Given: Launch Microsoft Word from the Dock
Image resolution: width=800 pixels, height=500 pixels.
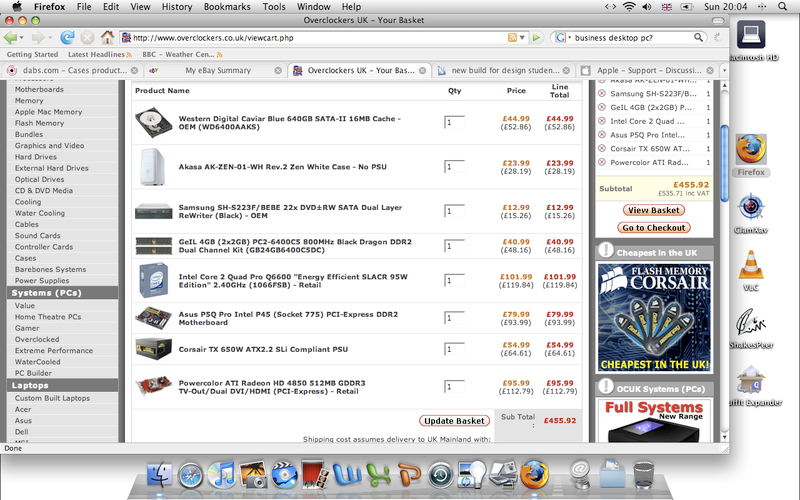Looking at the screenshot, I should pos(347,475).
